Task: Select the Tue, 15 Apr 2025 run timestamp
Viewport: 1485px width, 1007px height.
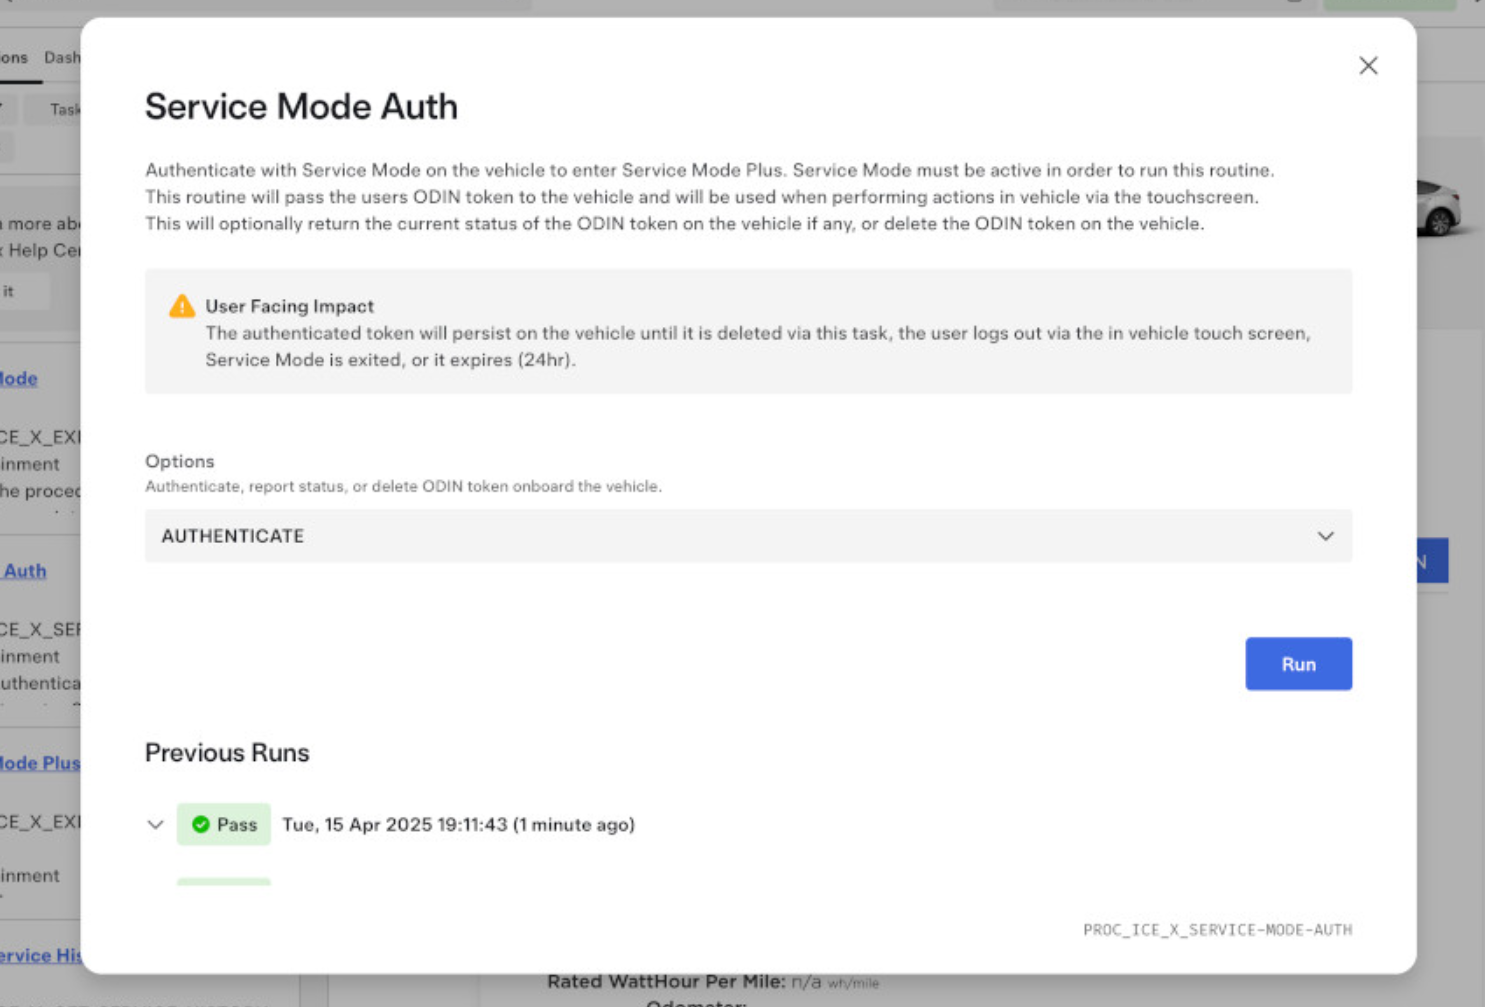Action: (458, 825)
